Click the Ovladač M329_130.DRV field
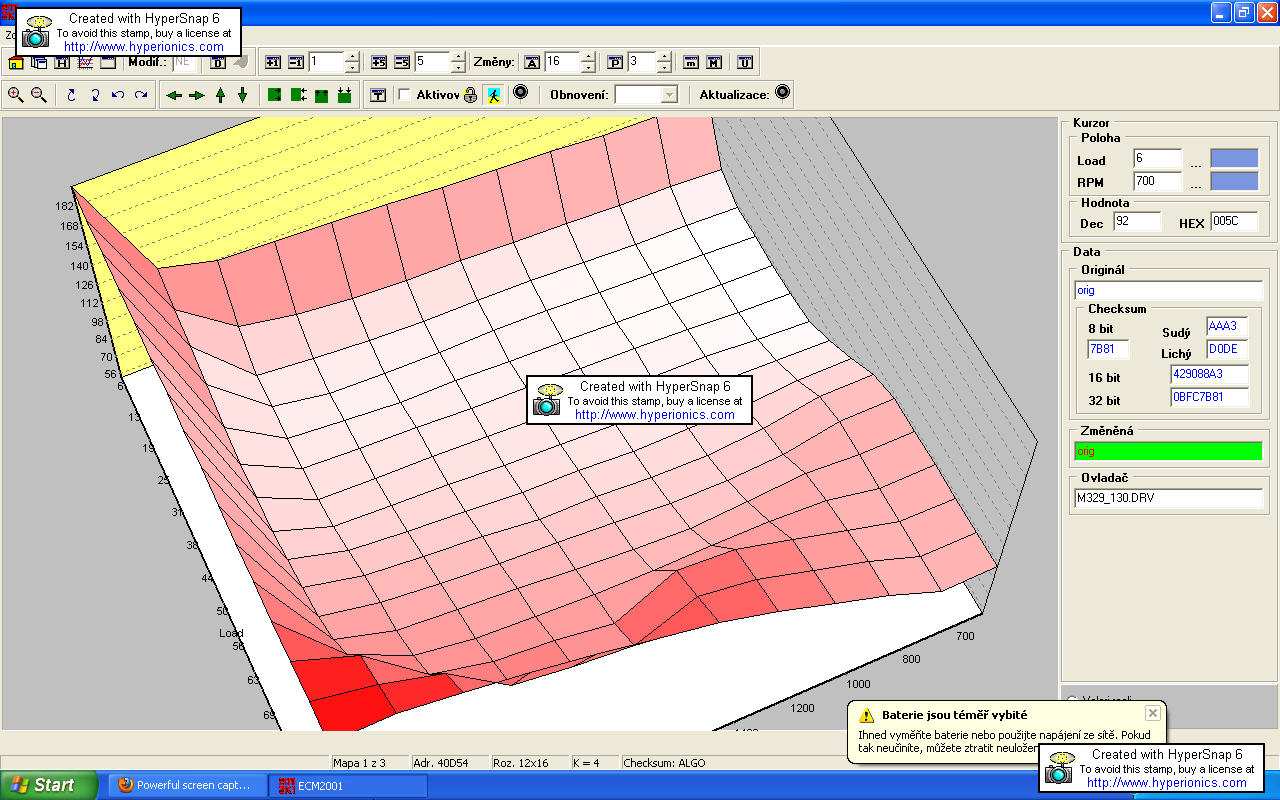Screen dimensions: 1280x800 click(1168, 497)
